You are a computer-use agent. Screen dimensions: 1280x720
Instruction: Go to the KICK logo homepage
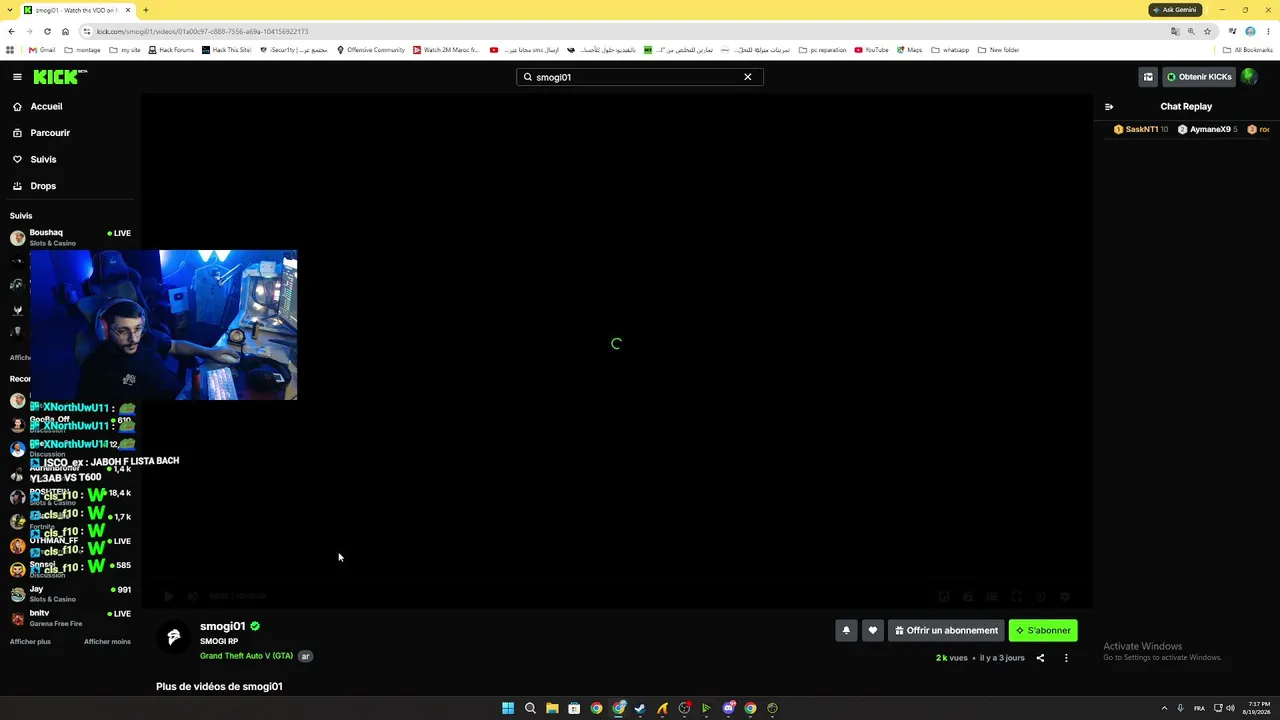(60, 77)
